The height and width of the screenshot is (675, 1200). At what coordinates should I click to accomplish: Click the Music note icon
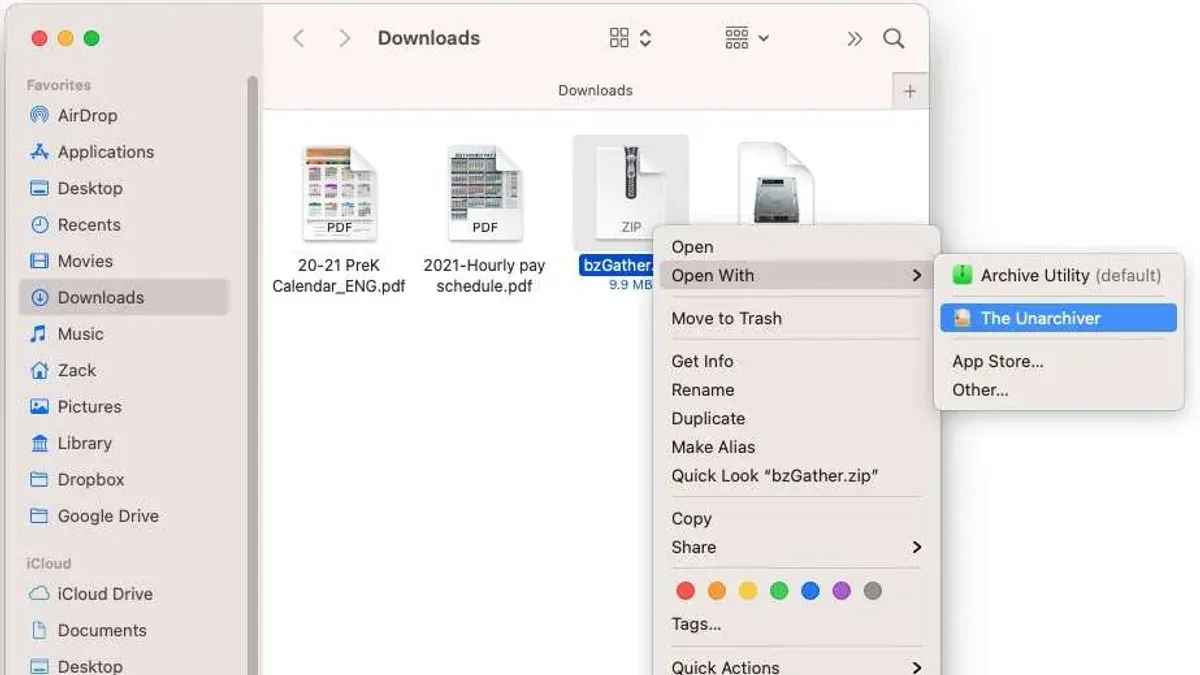pos(39,334)
